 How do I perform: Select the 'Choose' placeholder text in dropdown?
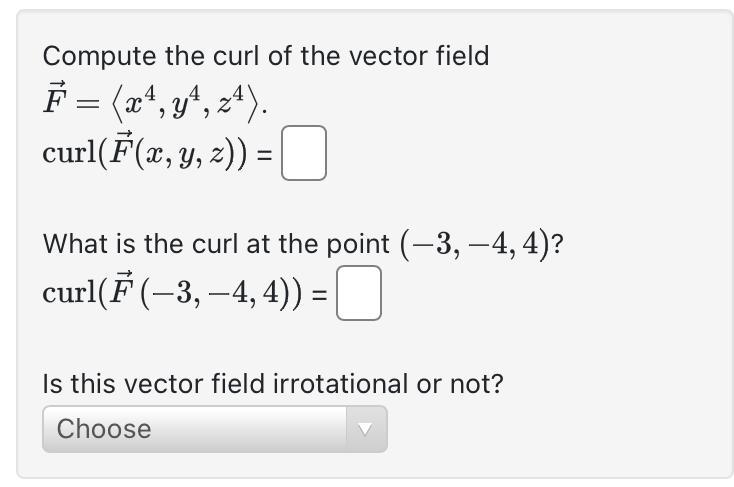coord(104,429)
